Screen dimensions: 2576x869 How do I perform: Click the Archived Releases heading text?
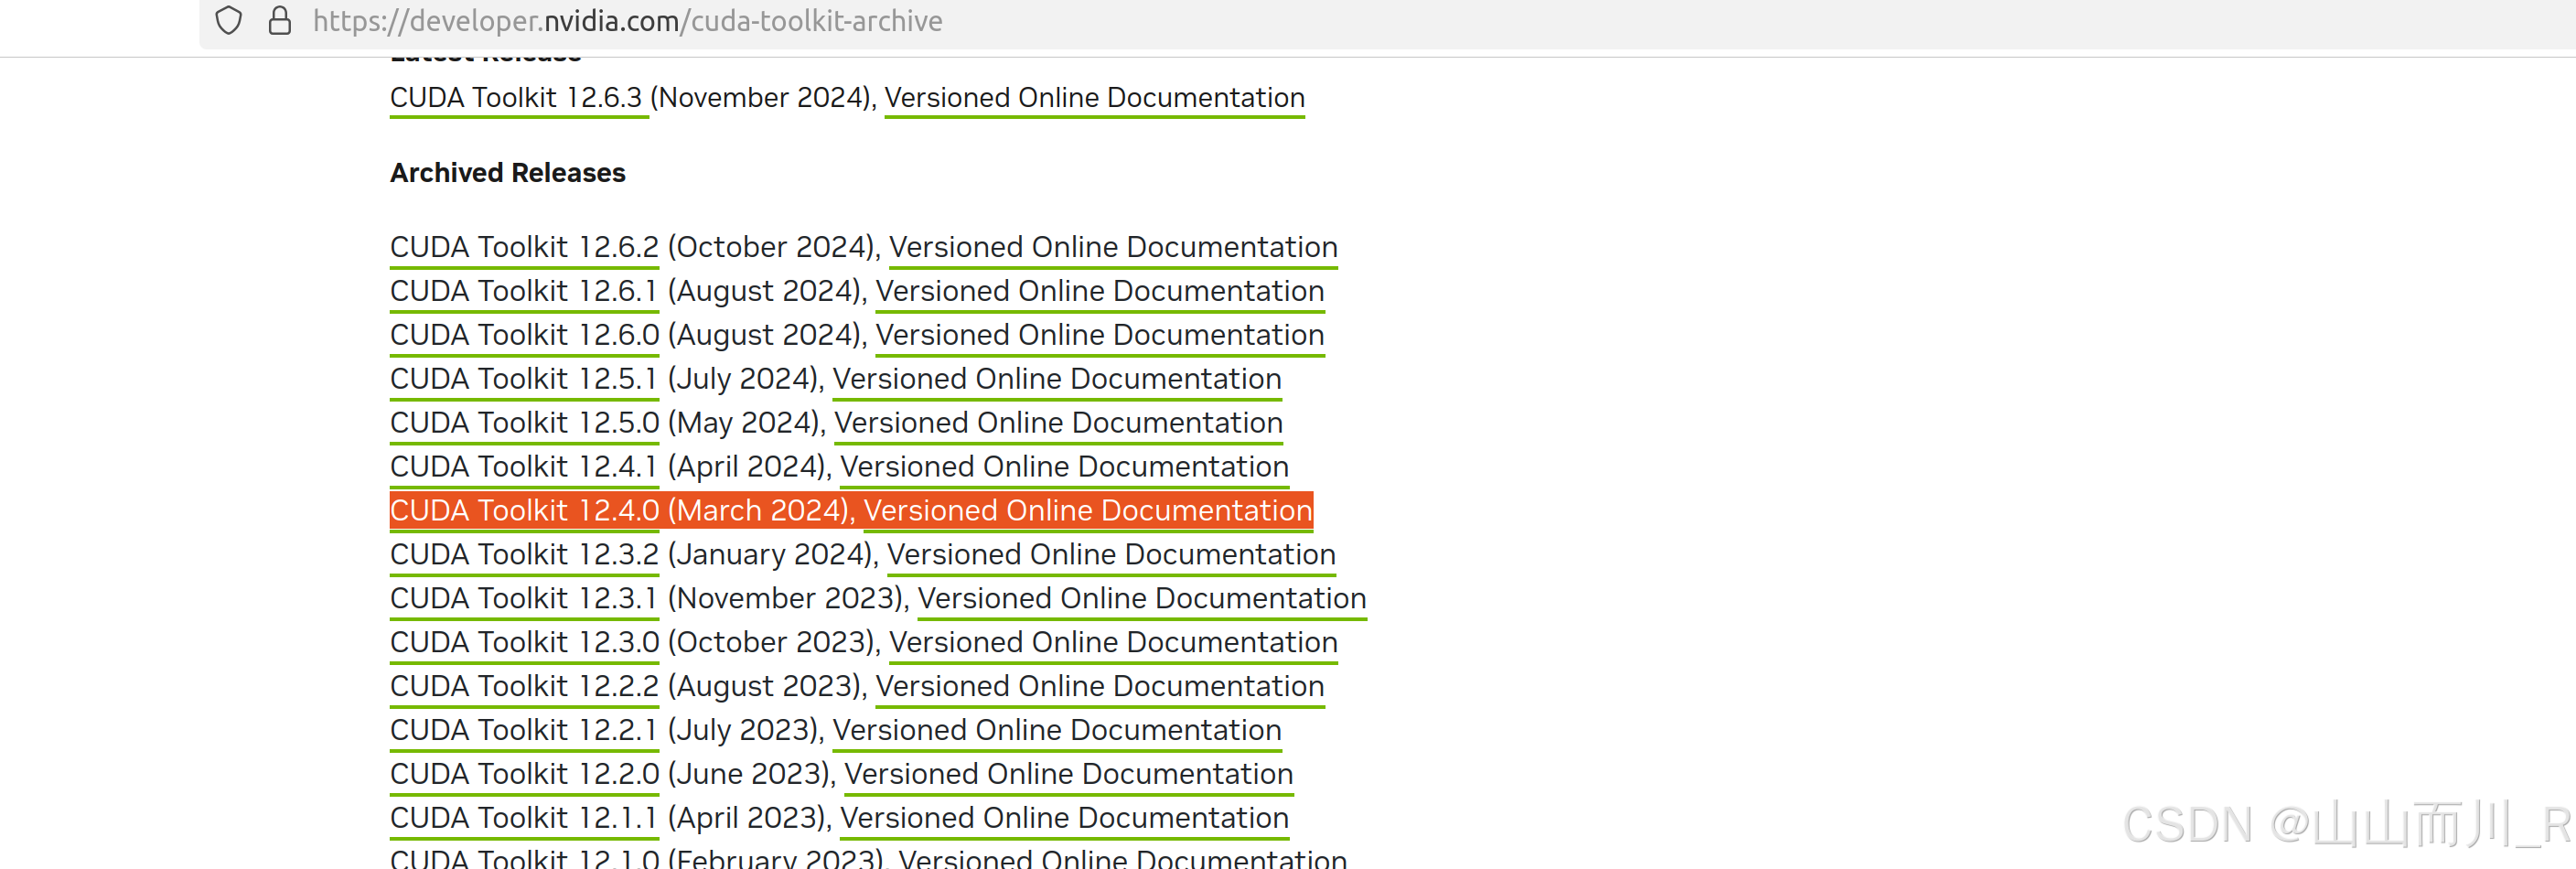(508, 173)
